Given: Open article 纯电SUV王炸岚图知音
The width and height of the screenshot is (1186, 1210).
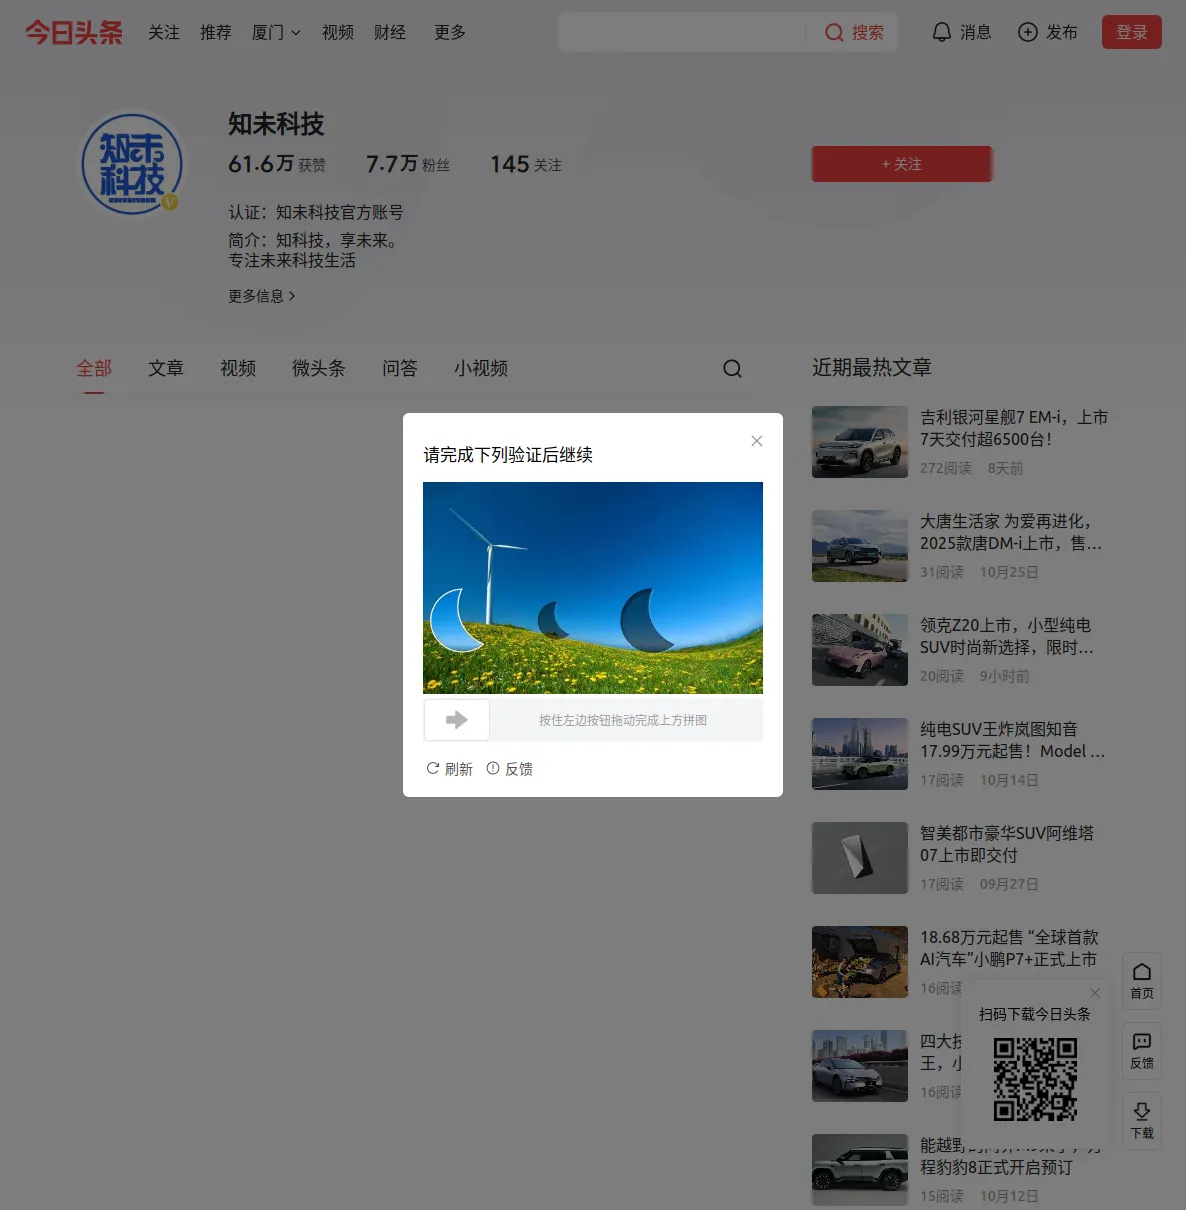Looking at the screenshot, I should click(x=1013, y=740).
